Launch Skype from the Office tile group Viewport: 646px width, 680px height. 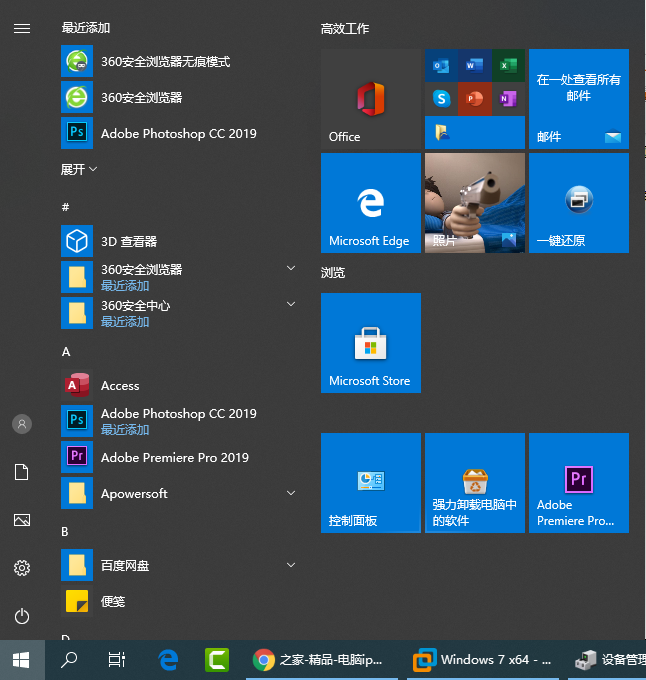pos(441,99)
